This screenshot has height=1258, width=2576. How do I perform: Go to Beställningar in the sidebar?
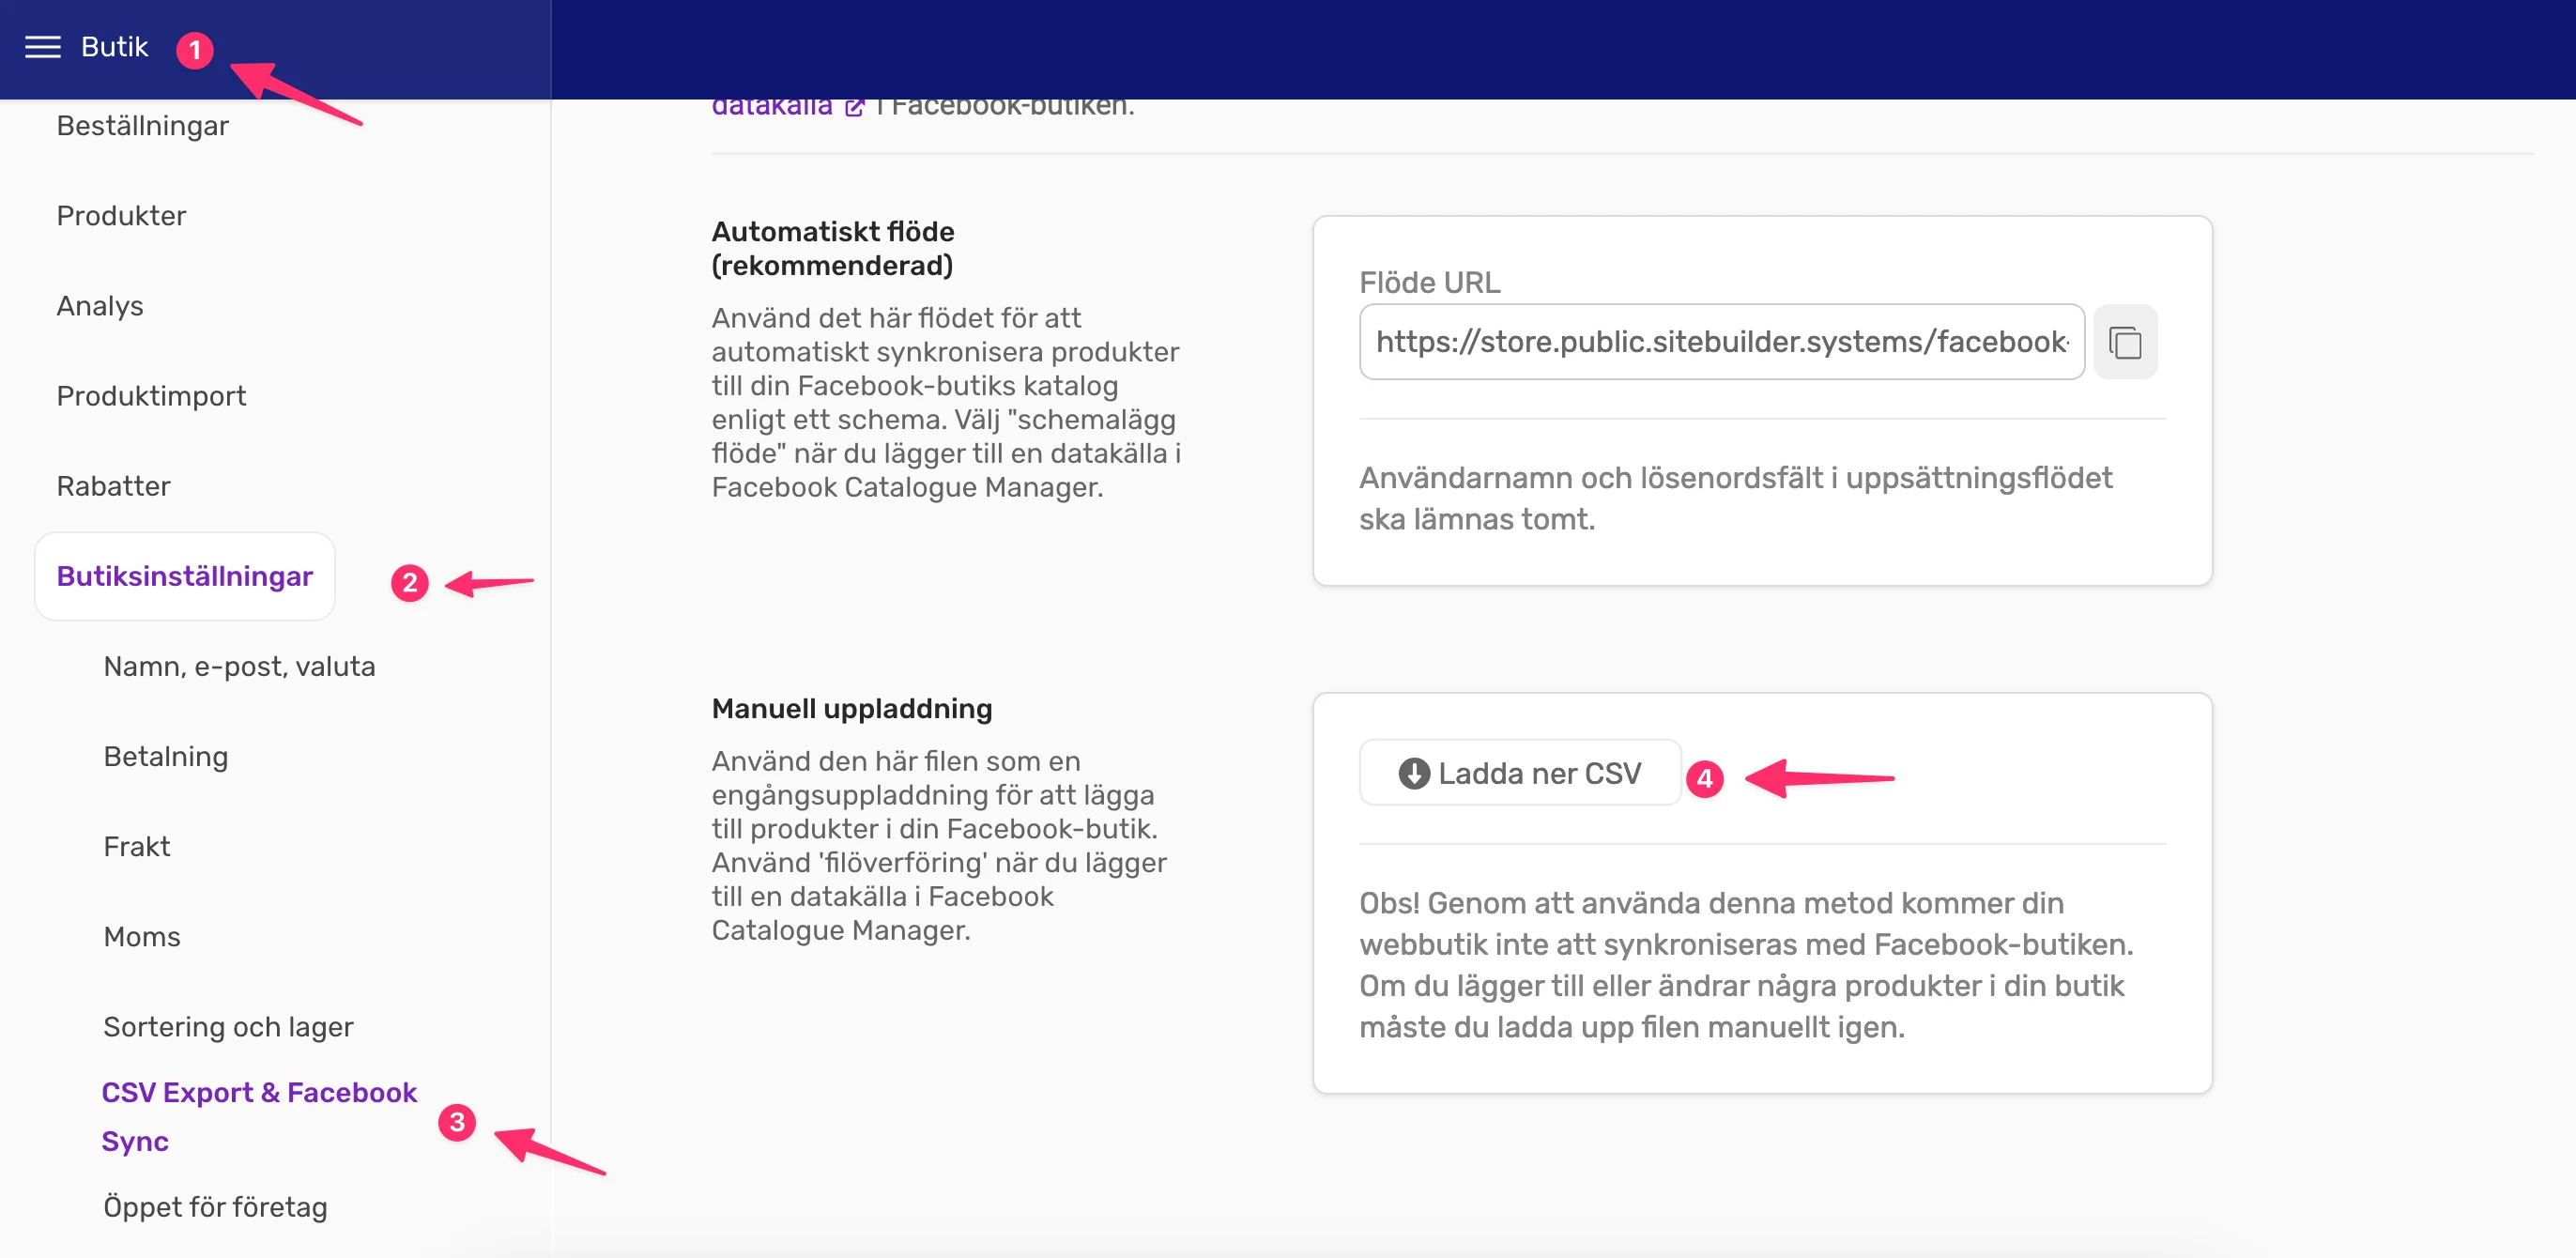(143, 126)
